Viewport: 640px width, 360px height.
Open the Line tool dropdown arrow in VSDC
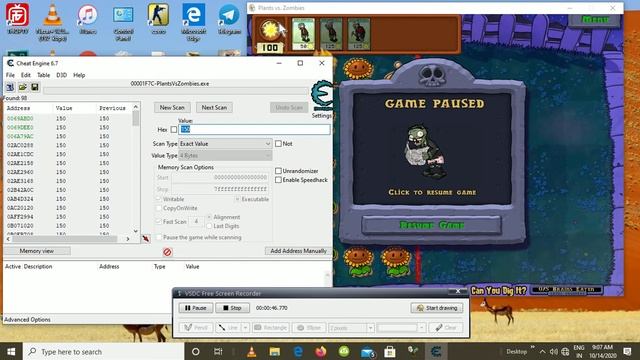click(x=245, y=328)
